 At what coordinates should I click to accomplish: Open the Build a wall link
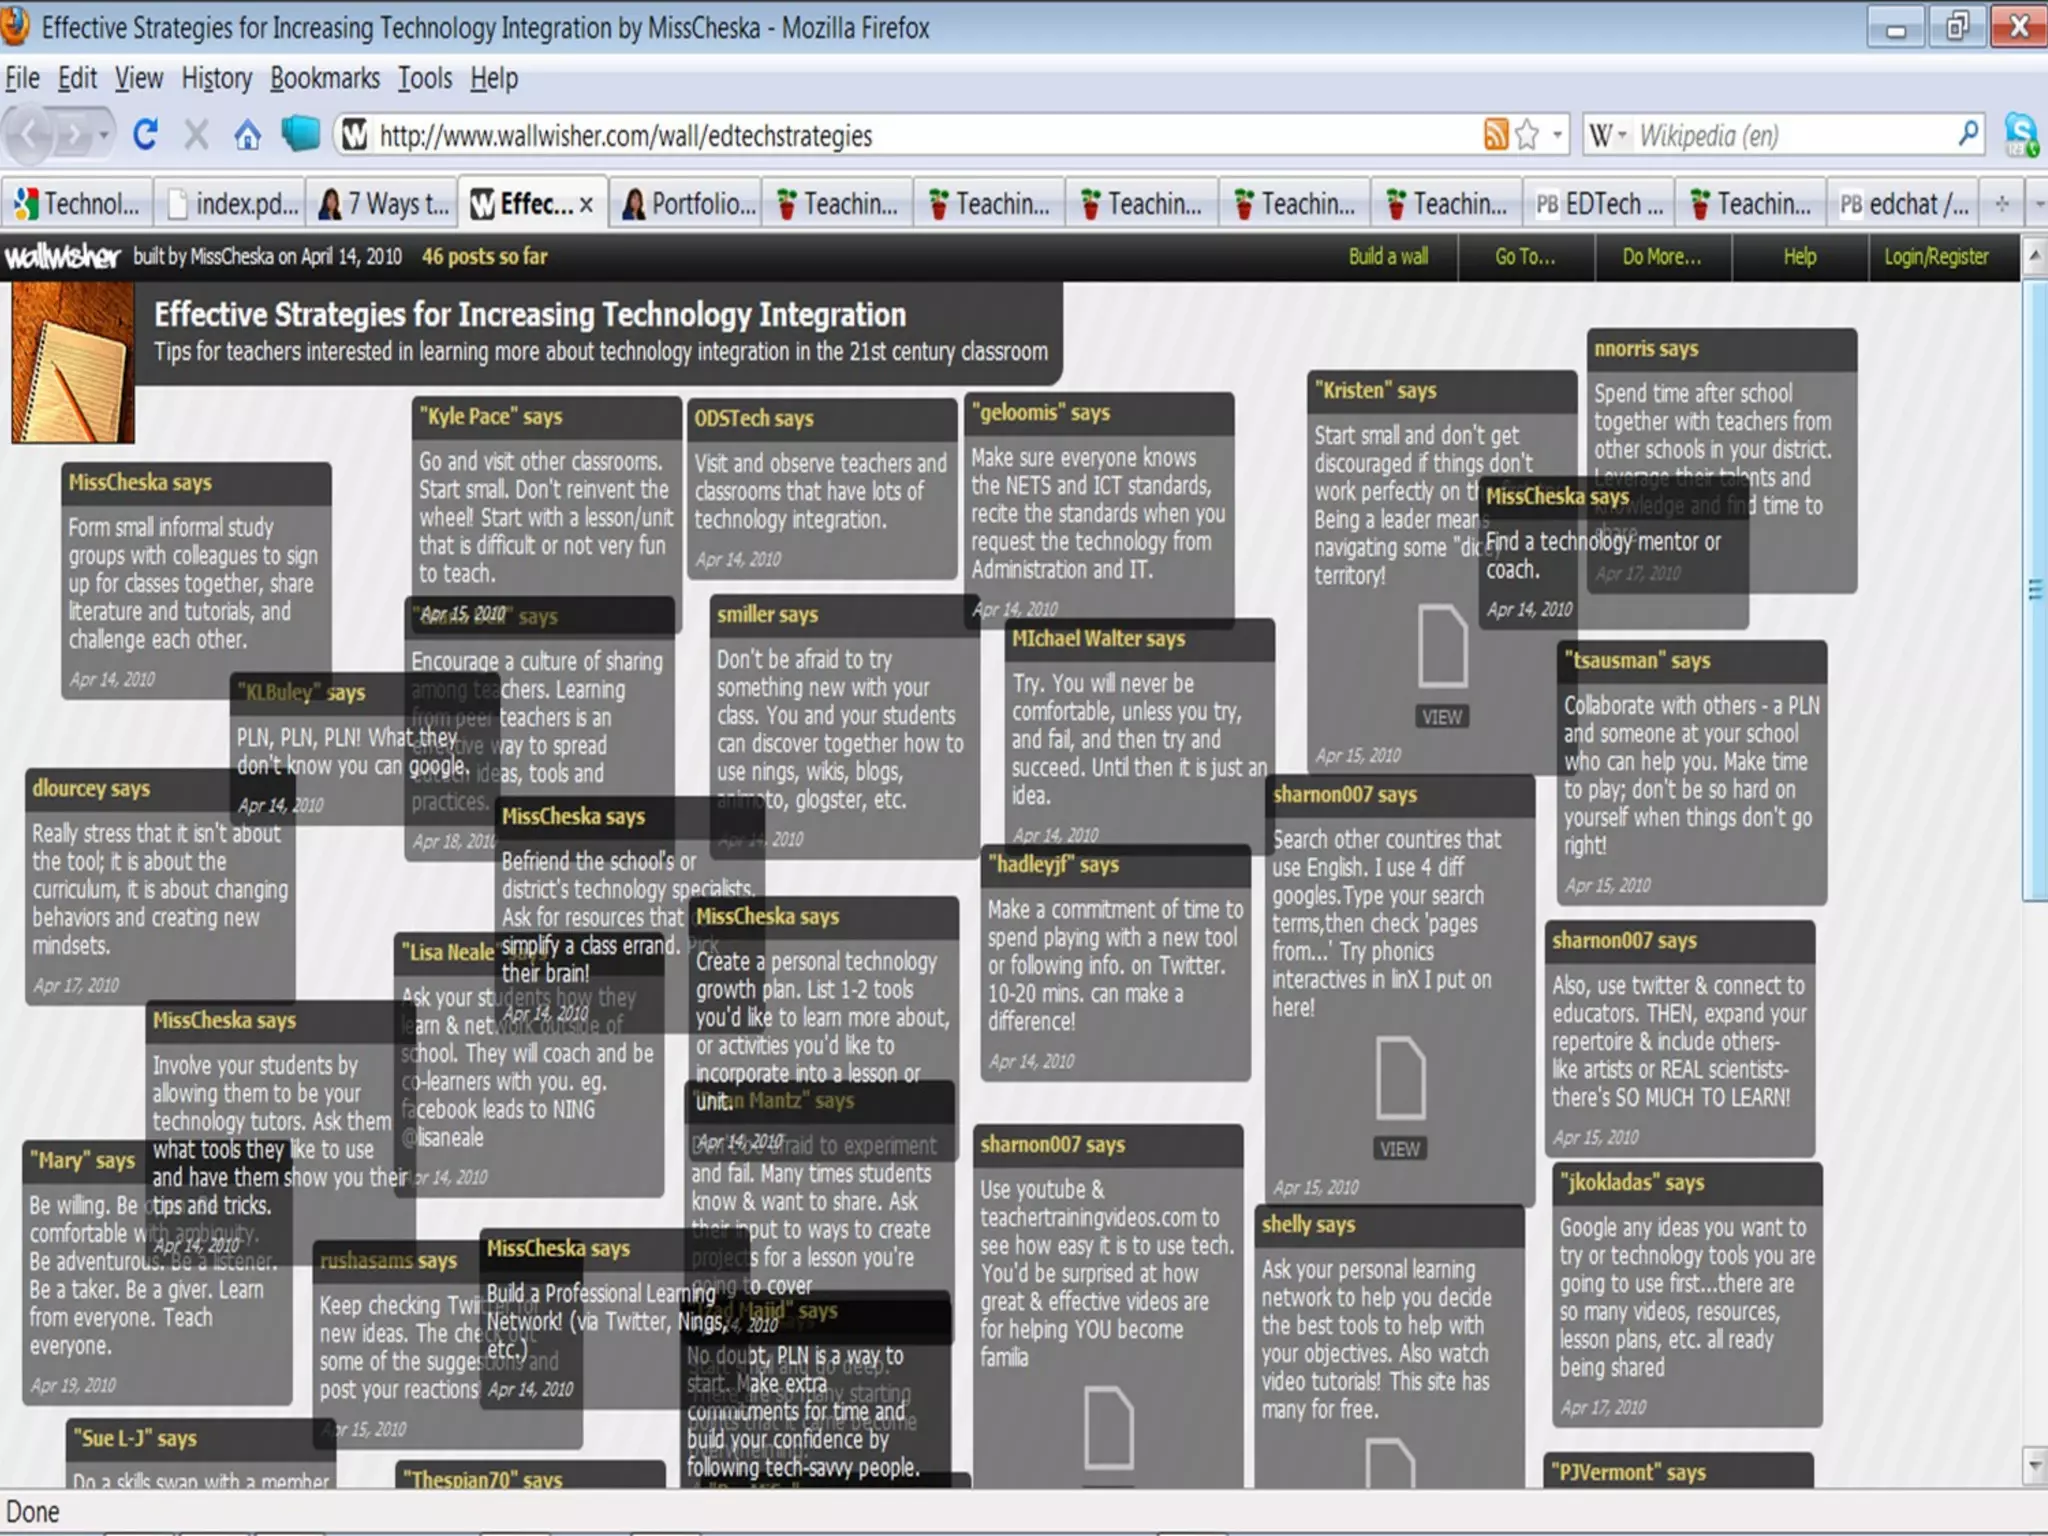point(1388,257)
